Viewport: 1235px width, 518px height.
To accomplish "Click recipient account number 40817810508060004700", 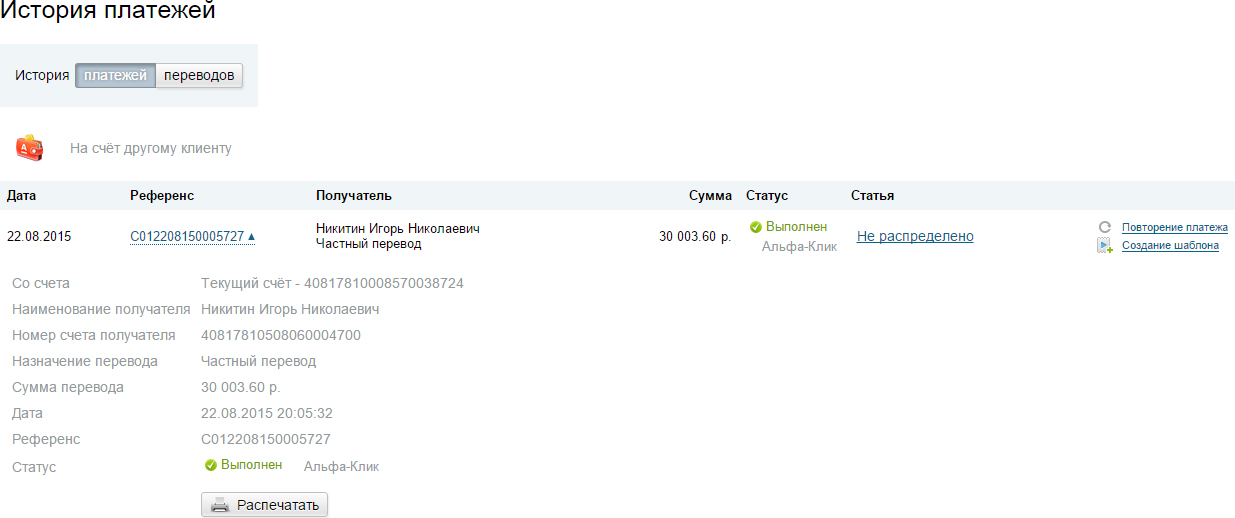I will [x=281, y=335].
